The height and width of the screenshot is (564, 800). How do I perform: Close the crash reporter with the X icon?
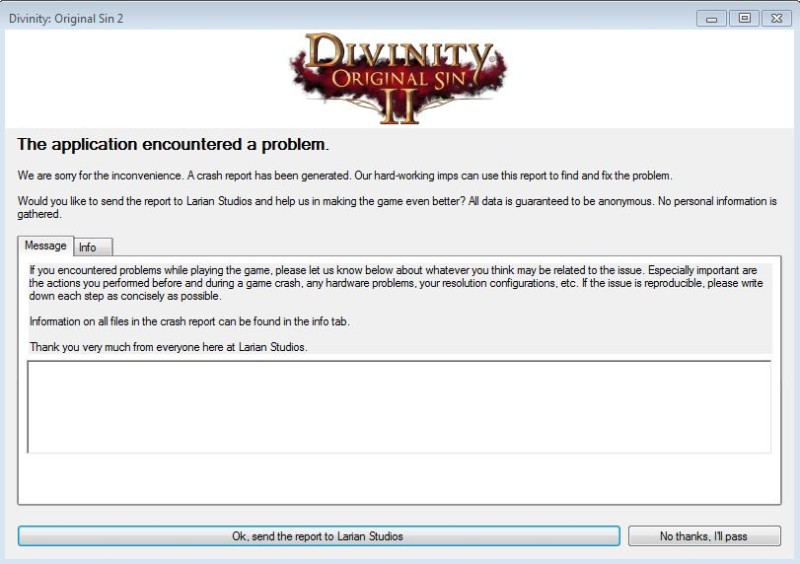pos(777,18)
